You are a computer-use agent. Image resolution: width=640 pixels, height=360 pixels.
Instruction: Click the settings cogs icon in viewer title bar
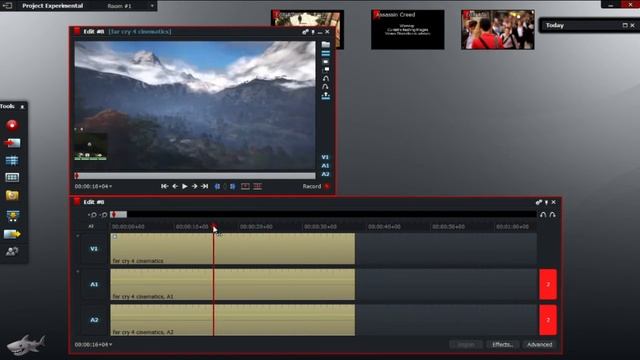305,32
